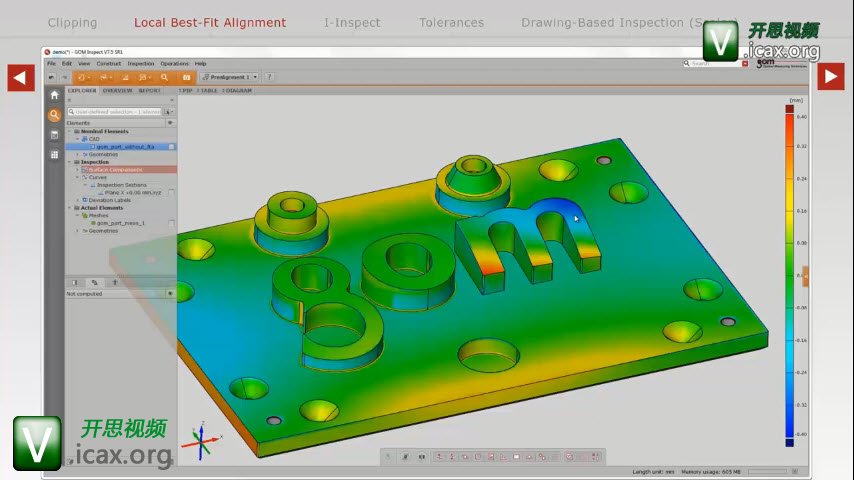854x480 pixels.
Task: Expand the Deviation Labels node
Action: click(77, 200)
